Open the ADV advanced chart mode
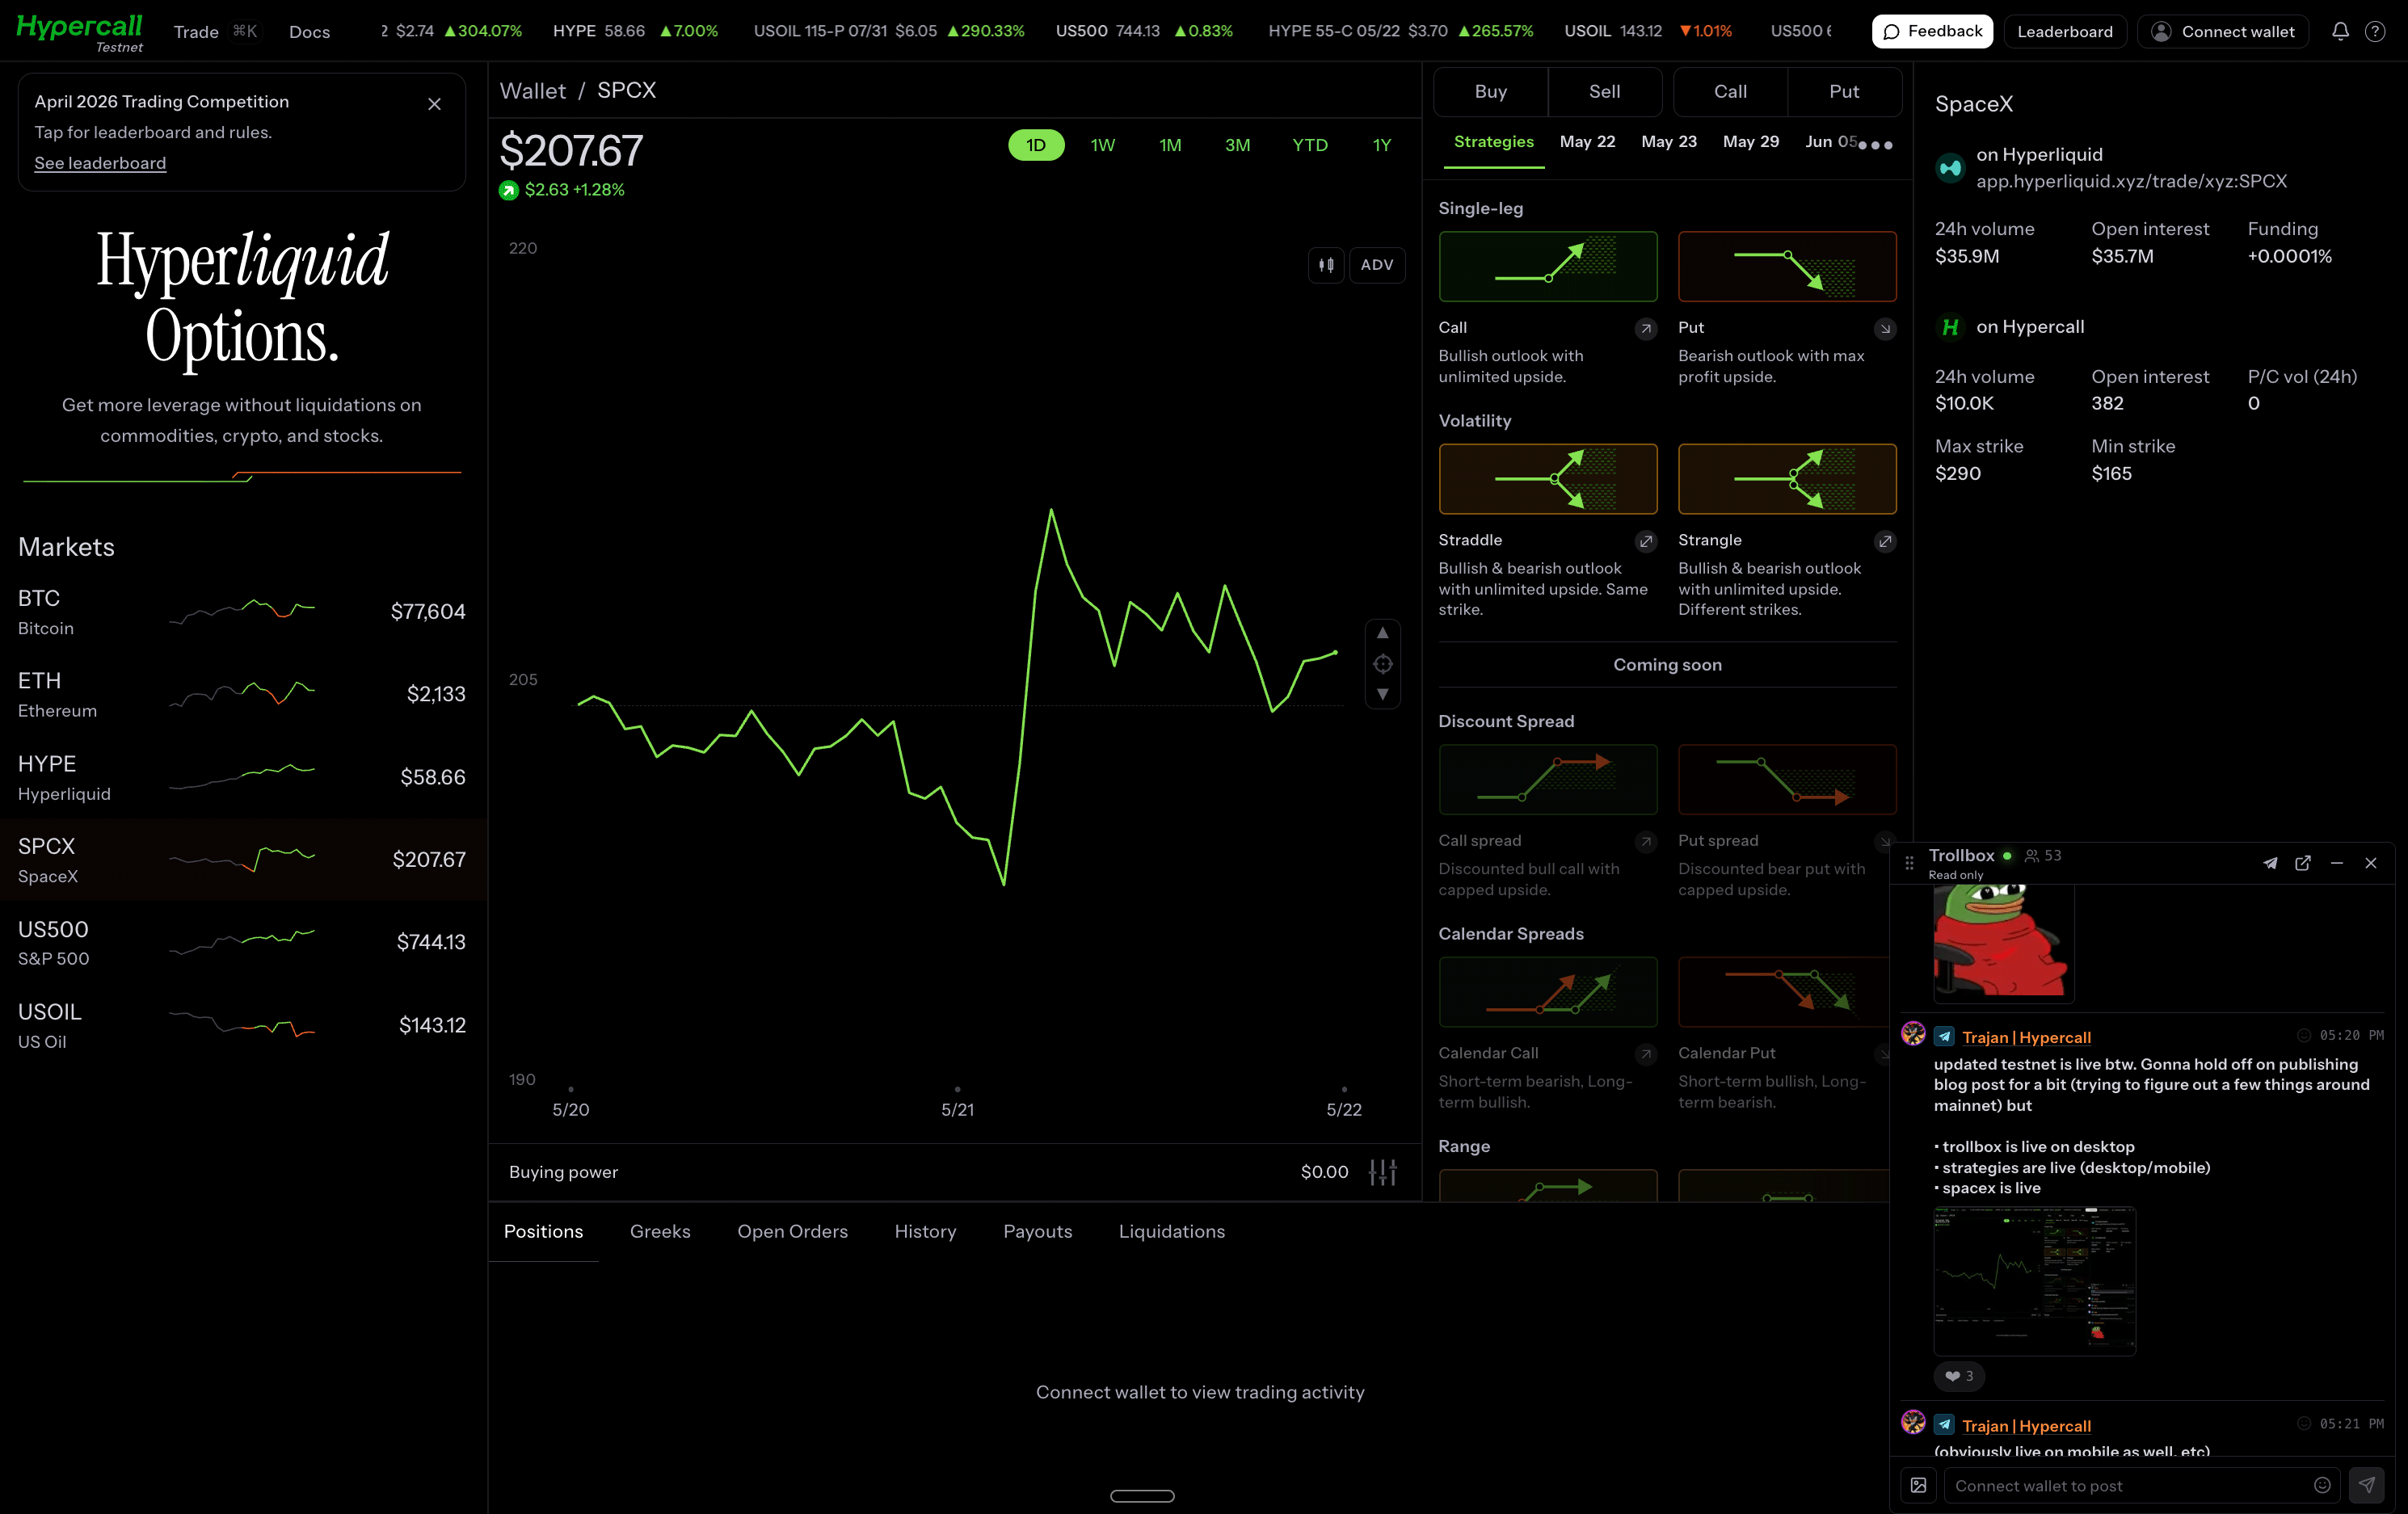The image size is (2408, 1514). [x=1377, y=265]
